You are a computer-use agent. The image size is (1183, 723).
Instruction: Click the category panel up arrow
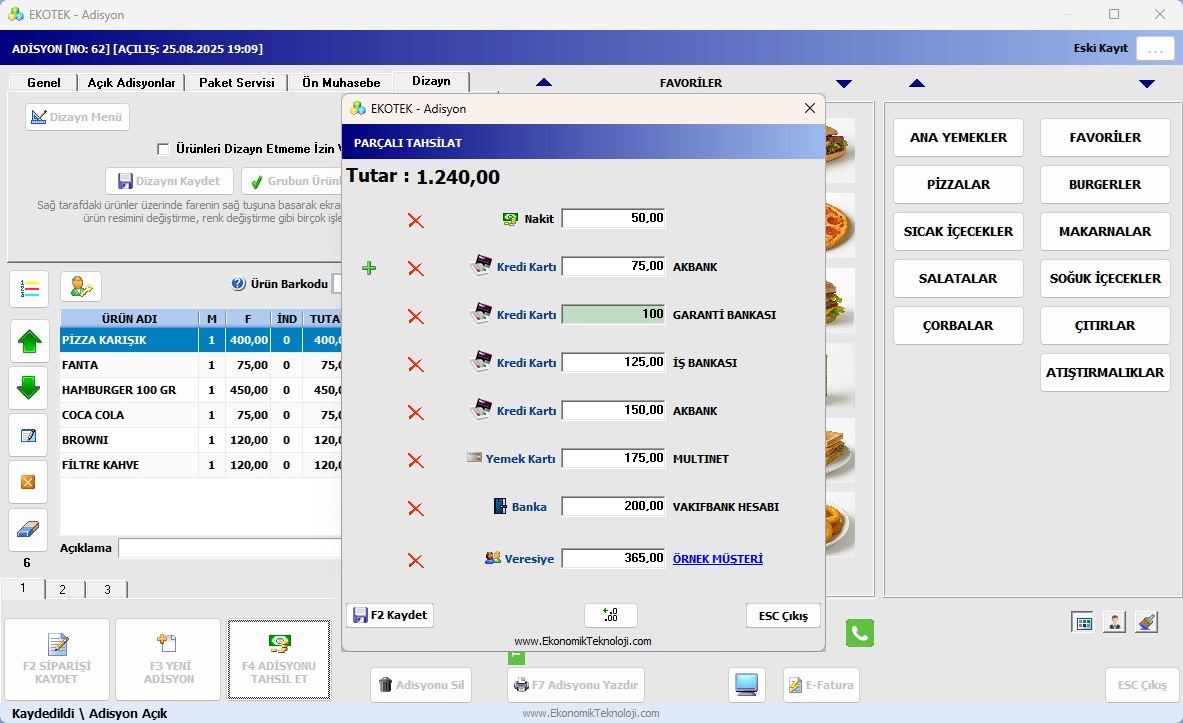point(917,83)
